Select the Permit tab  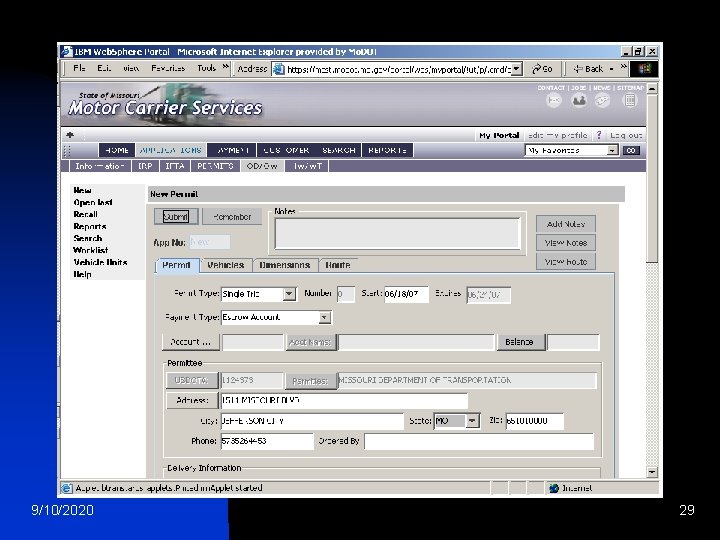click(176, 265)
